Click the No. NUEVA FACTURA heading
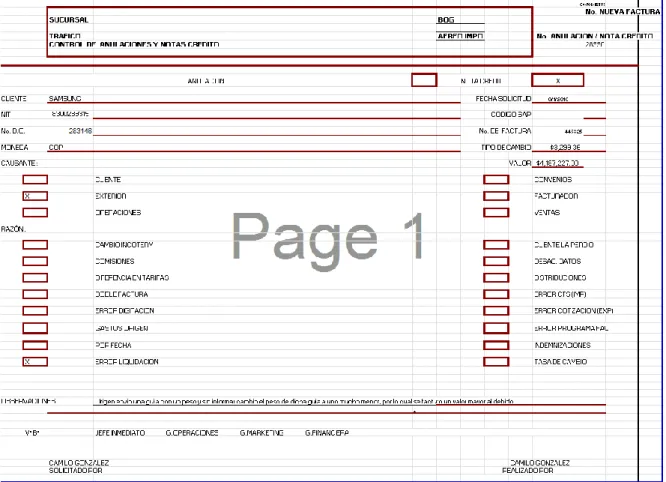This screenshot has width=666, height=482. (x=622, y=12)
